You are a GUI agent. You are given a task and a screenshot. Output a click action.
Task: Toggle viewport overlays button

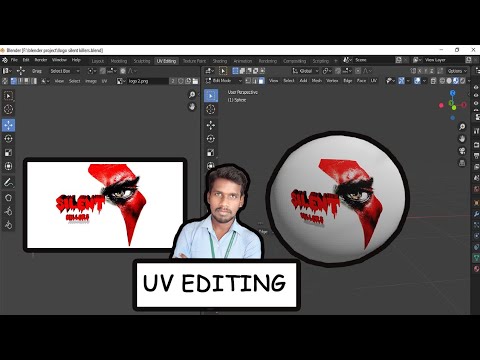(x=417, y=81)
